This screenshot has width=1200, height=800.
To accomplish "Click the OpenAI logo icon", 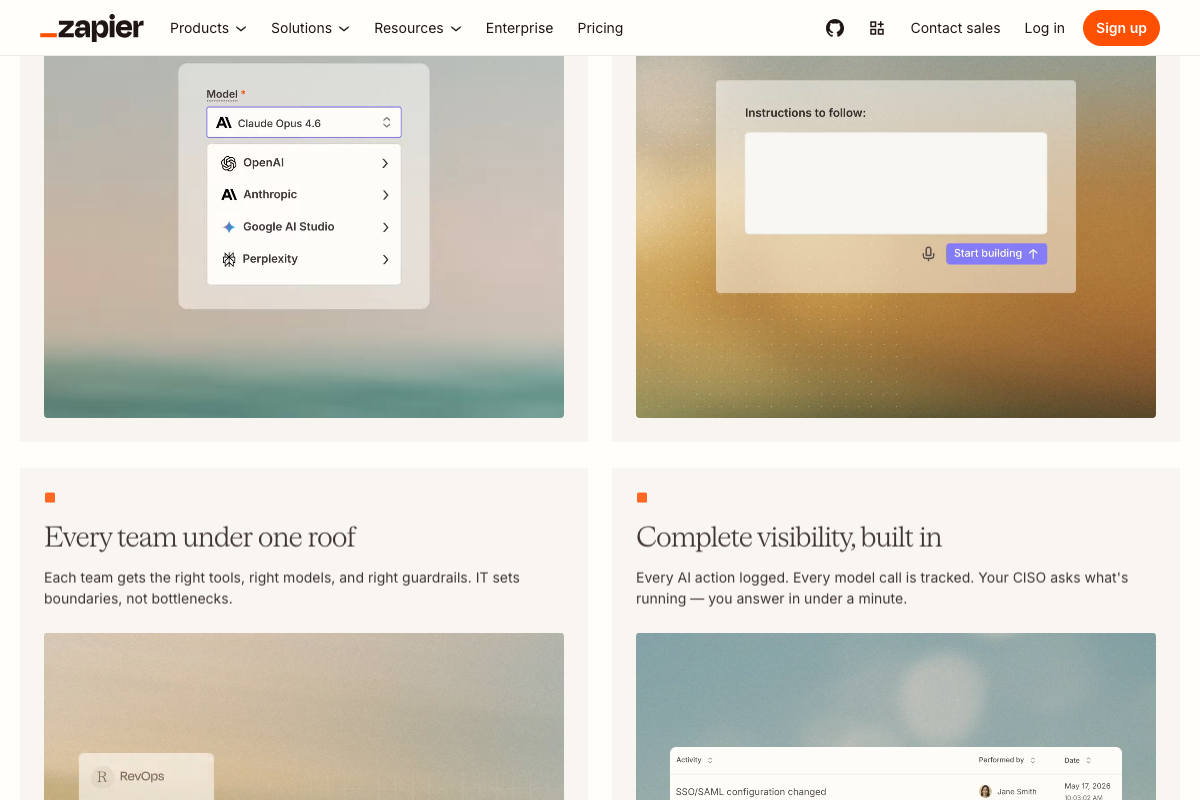I will click(x=229, y=163).
